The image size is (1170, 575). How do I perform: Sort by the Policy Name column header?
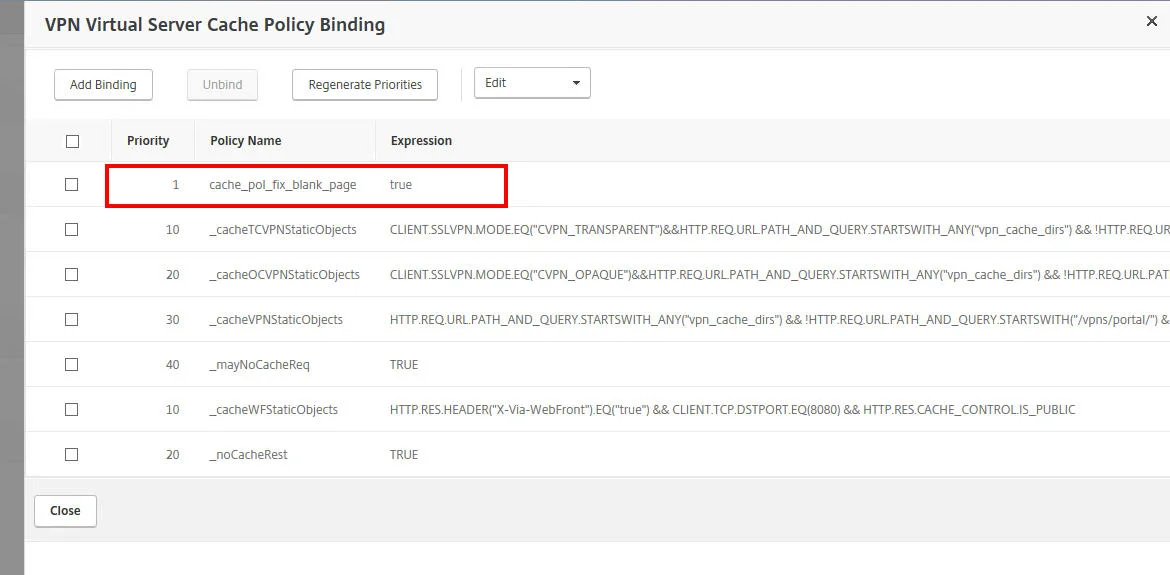pos(245,140)
